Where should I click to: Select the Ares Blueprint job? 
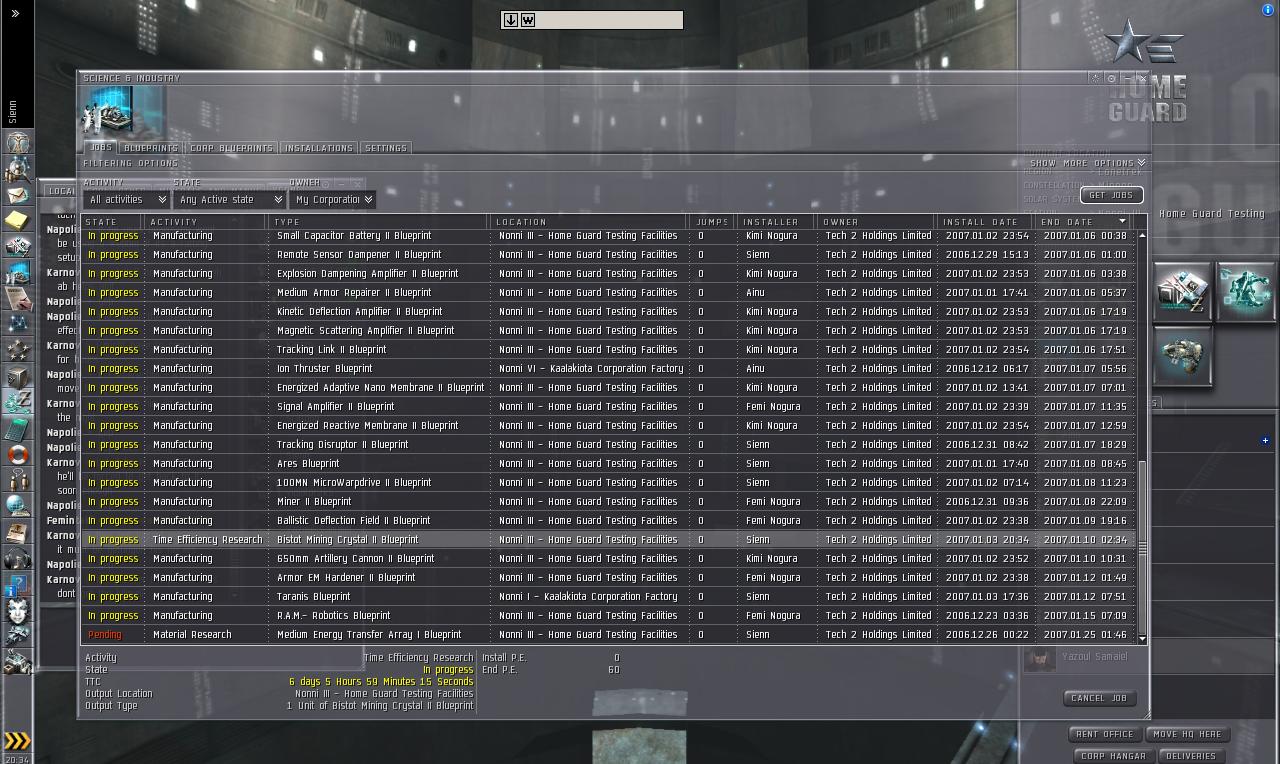click(x=609, y=464)
